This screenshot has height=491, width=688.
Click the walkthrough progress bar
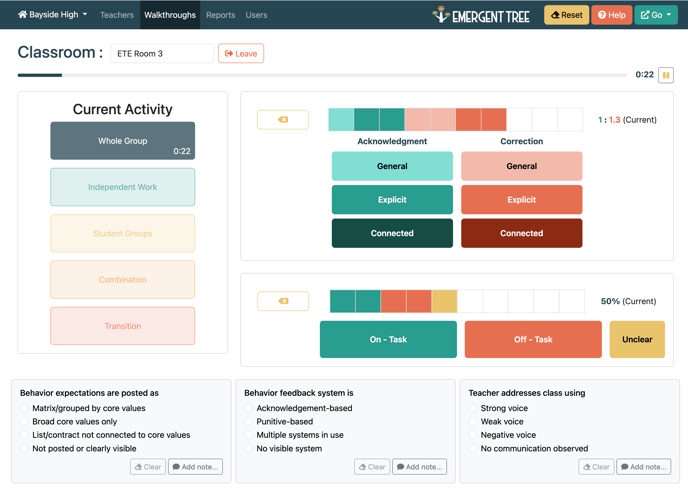click(320, 75)
